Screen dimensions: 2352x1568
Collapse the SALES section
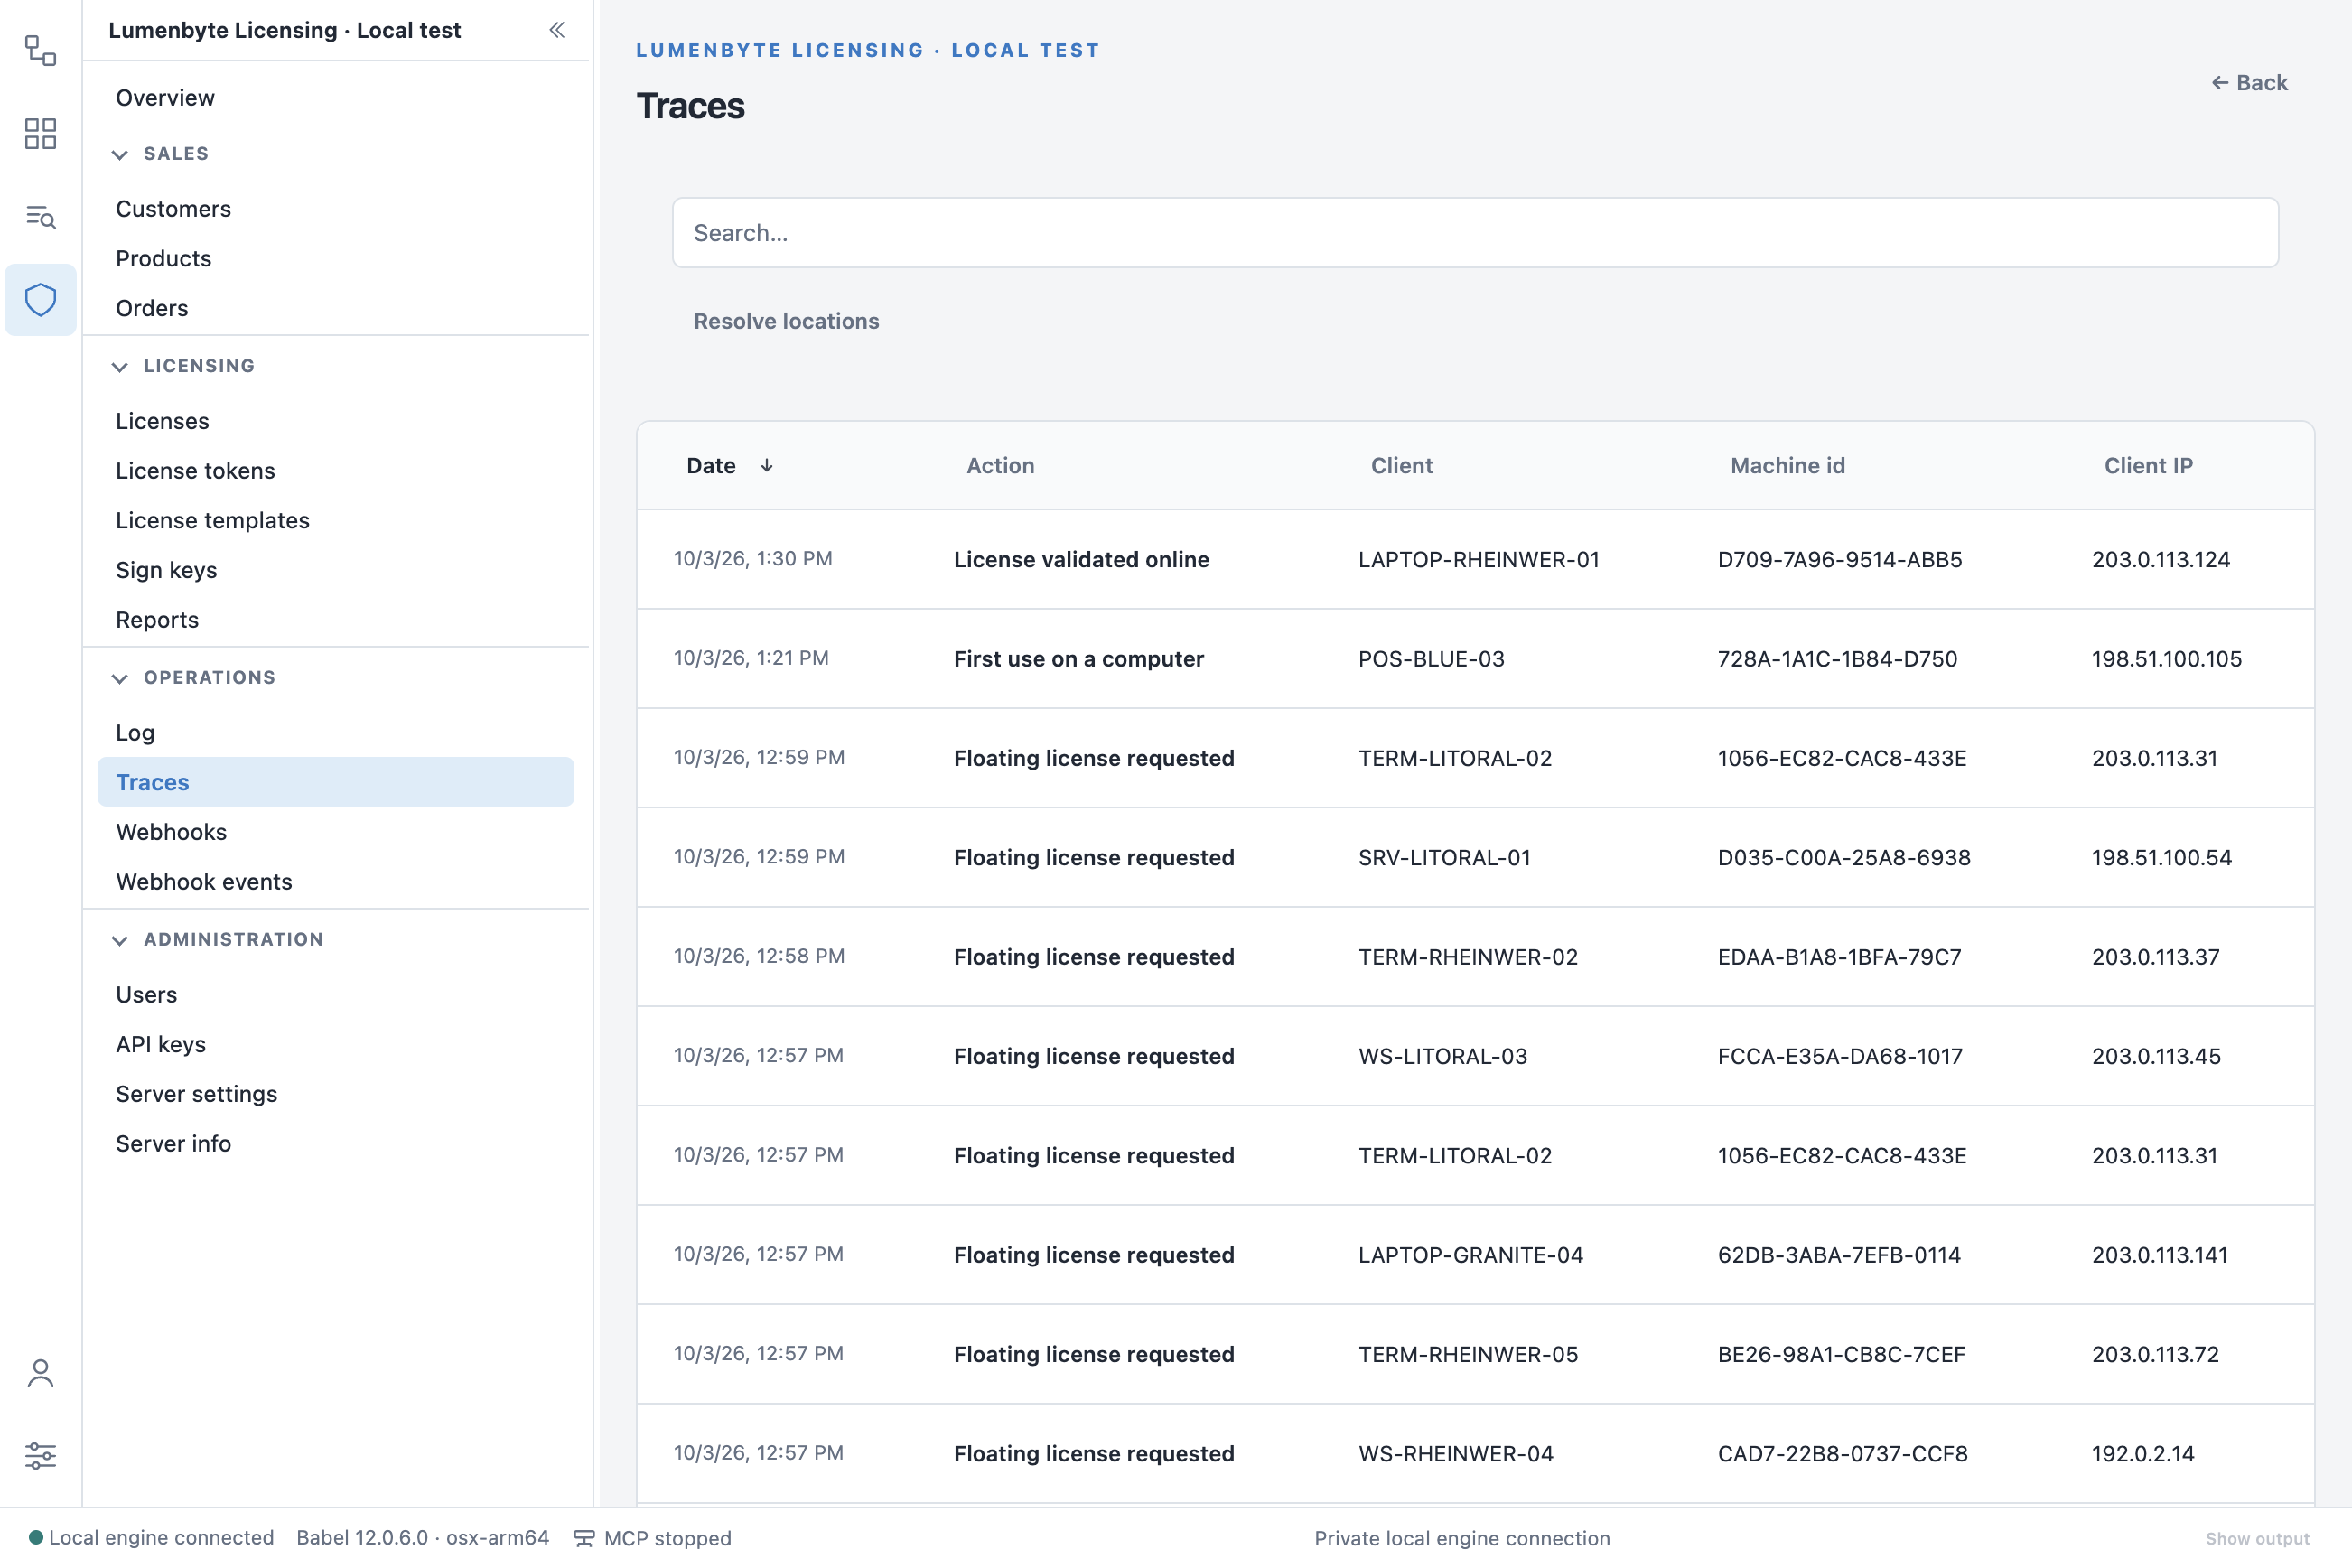click(x=120, y=154)
